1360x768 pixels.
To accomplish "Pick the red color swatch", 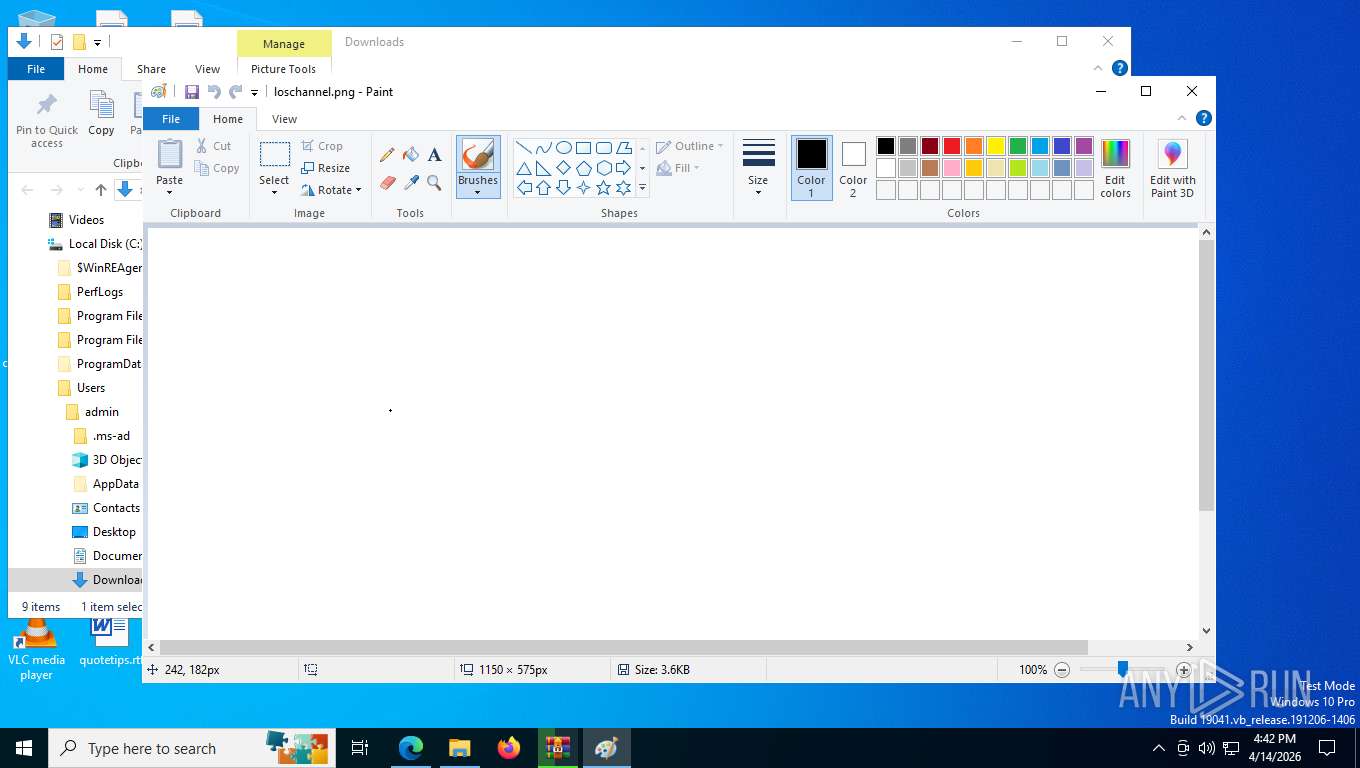I will click(x=952, y=146).
